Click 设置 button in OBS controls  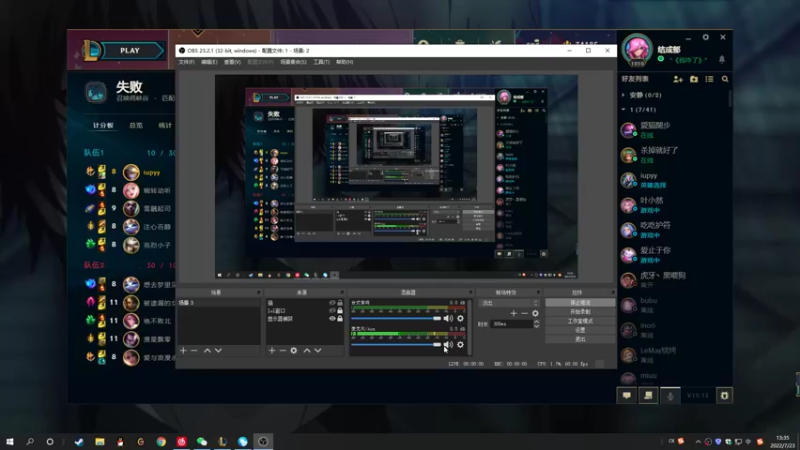click(x=580, y=330)
